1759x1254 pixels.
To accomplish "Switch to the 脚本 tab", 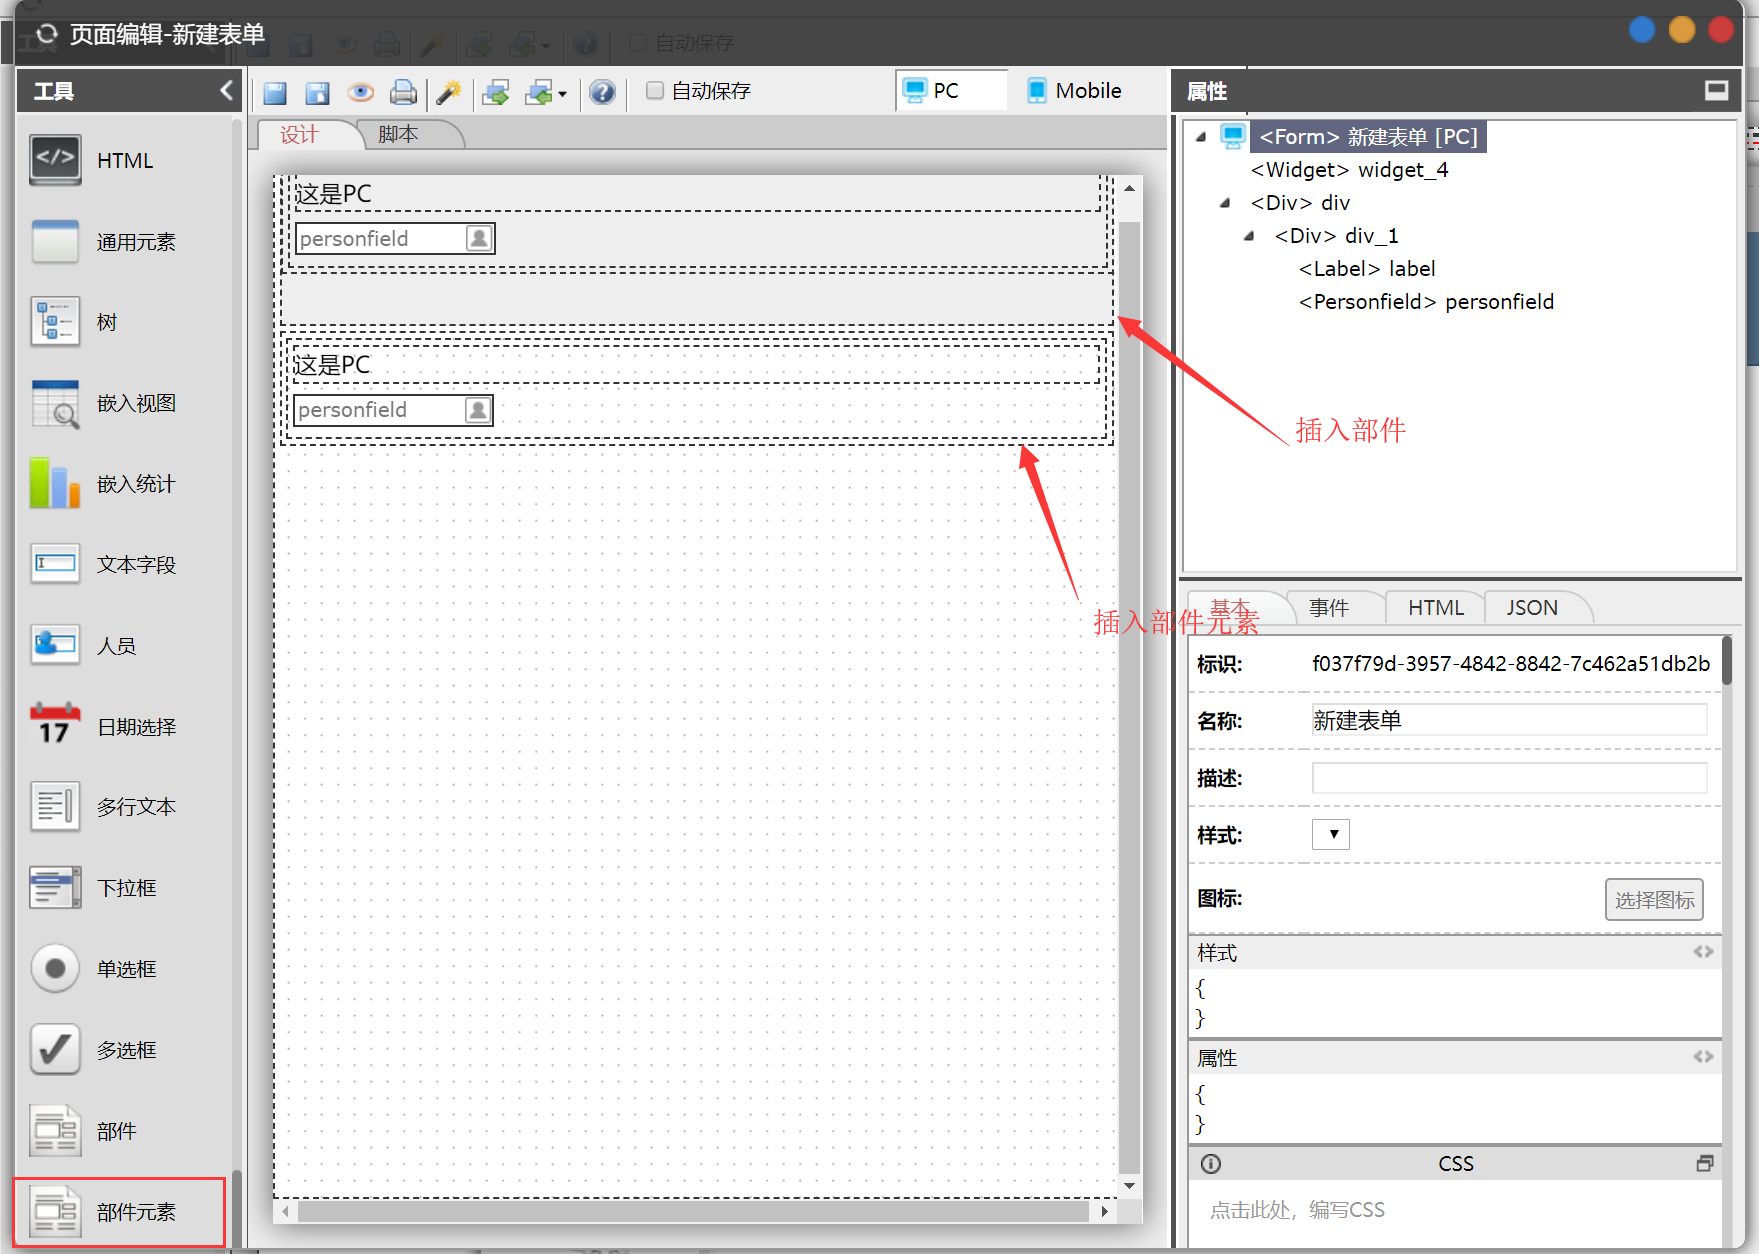I will (x=399, y=134).
